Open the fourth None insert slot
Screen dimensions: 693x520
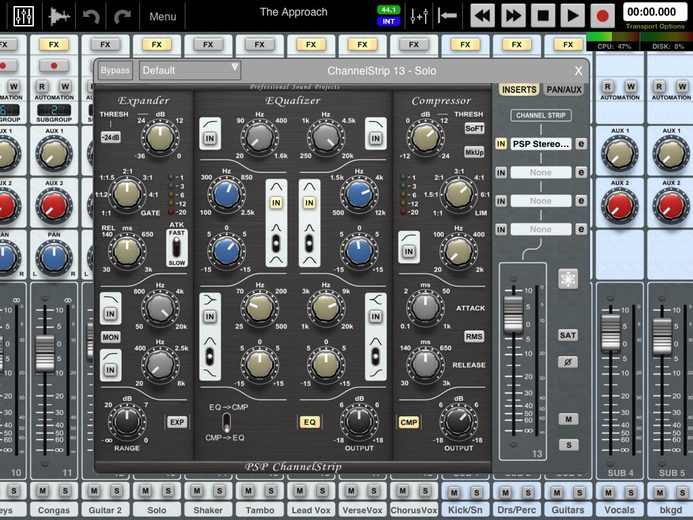(x=541, y=229)
